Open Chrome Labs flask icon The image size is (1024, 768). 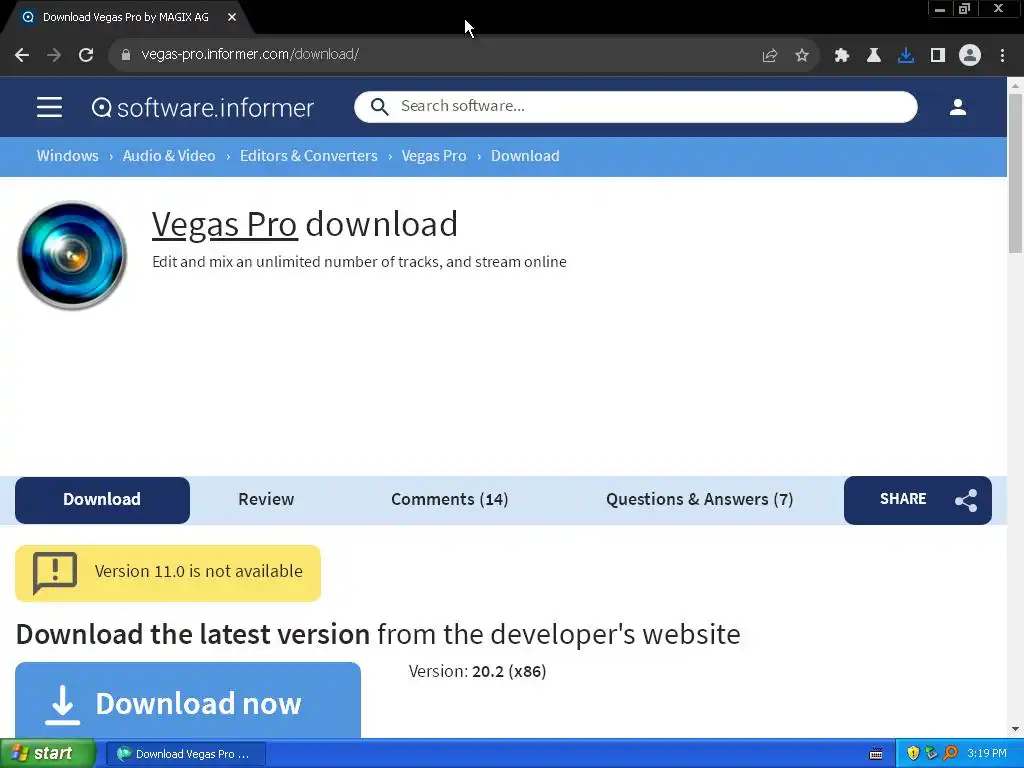pos(874,56)
